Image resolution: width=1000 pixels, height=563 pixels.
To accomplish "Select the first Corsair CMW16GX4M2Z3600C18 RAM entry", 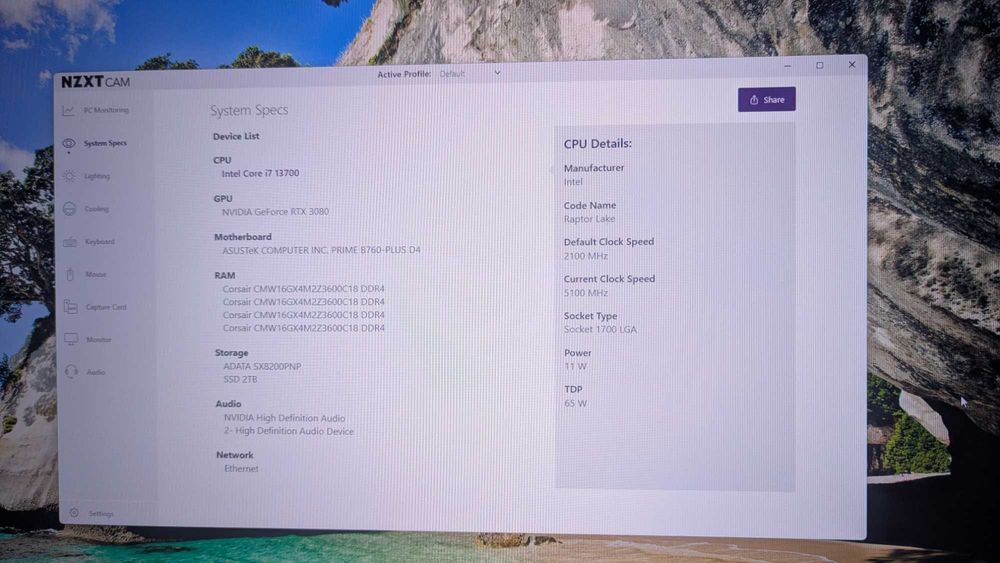I will 304,289.
